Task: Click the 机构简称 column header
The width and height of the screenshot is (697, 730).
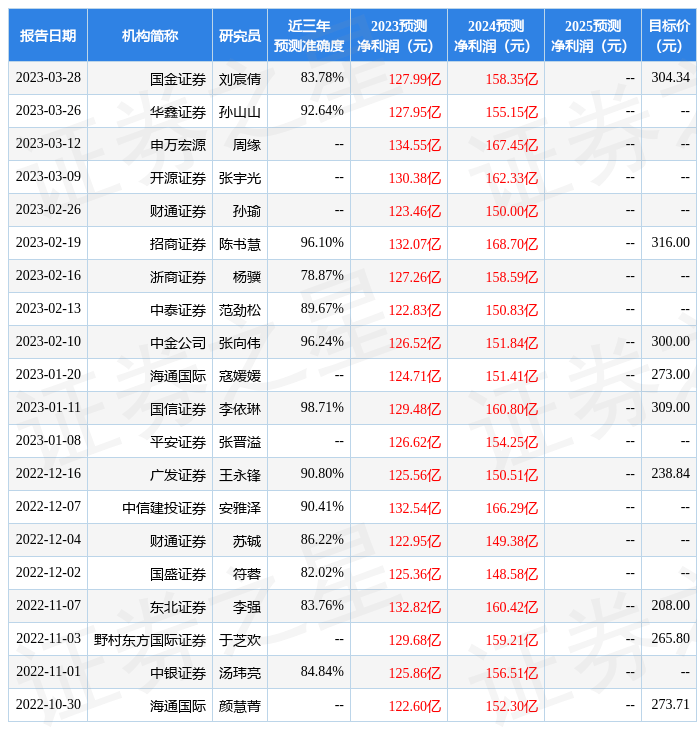Action: (x=149, y=35)
